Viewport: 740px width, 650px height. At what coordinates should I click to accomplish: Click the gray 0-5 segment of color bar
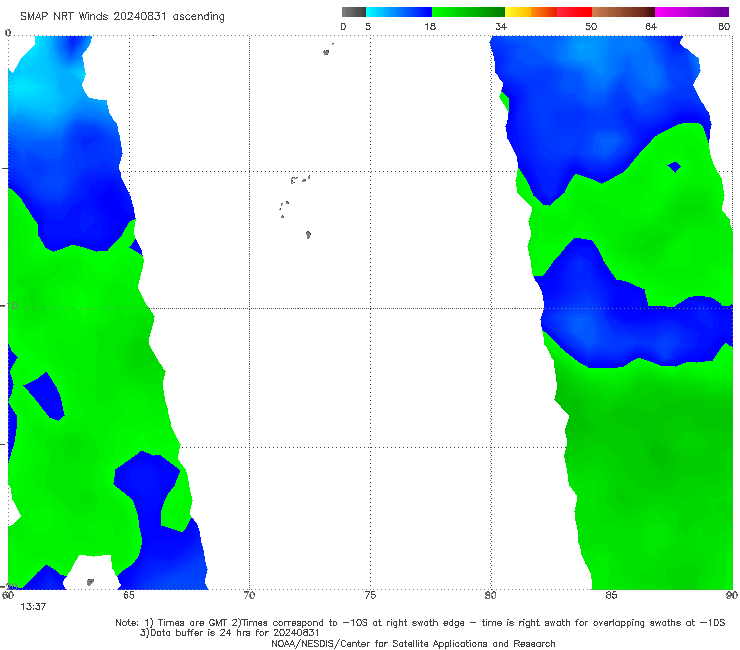coord(354,12)
